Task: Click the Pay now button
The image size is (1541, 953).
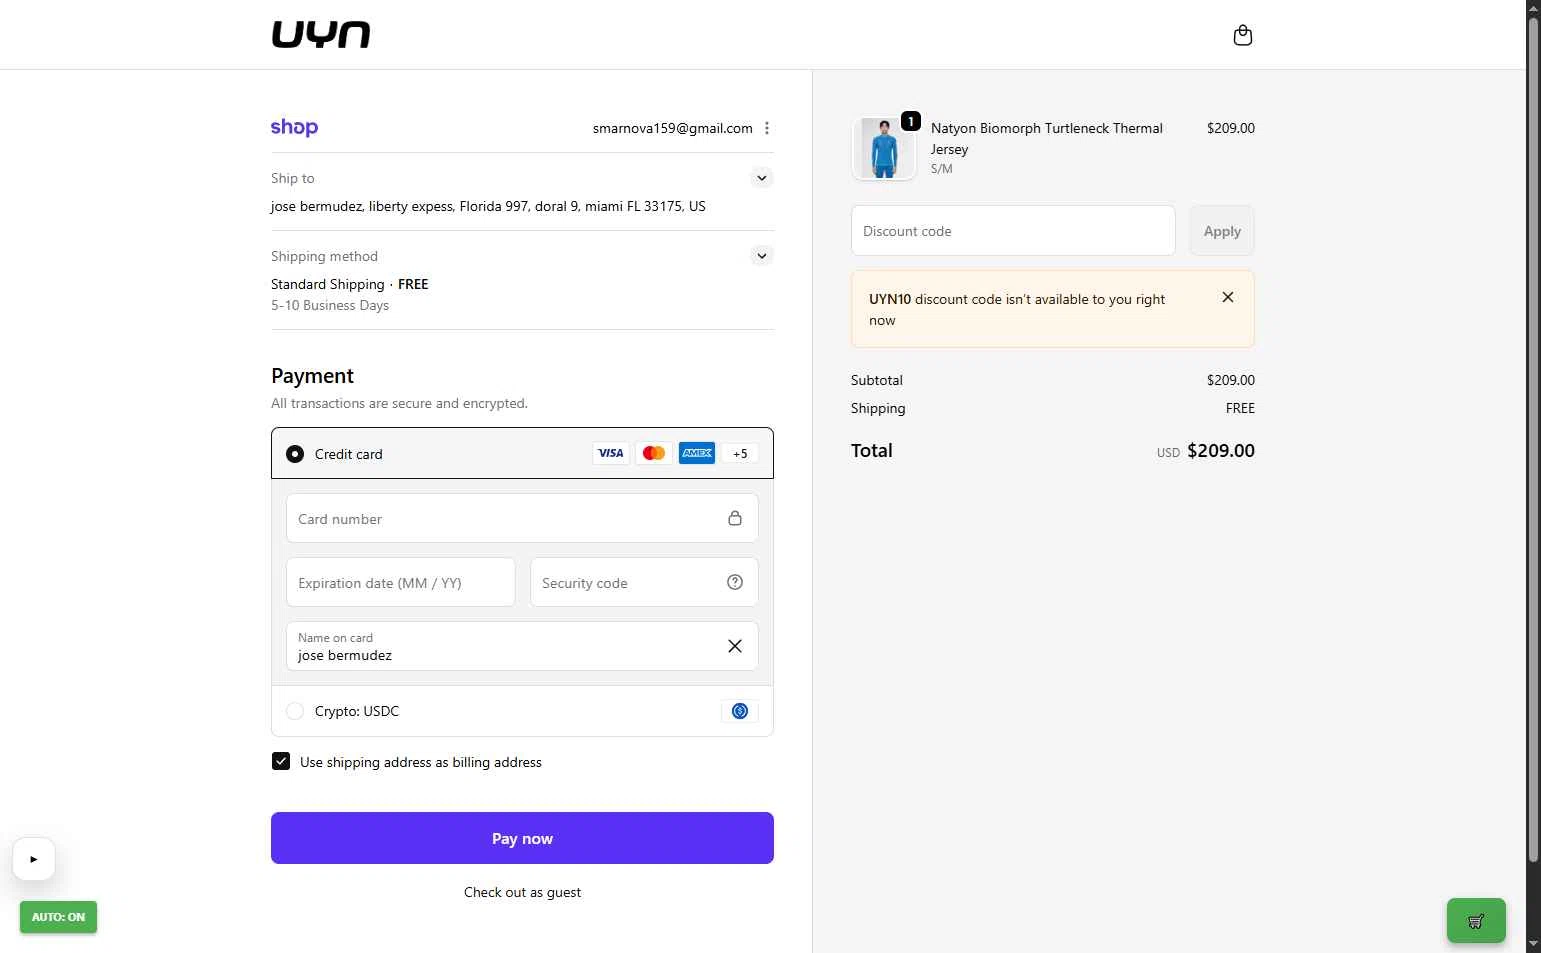Action: coord(522,838)
